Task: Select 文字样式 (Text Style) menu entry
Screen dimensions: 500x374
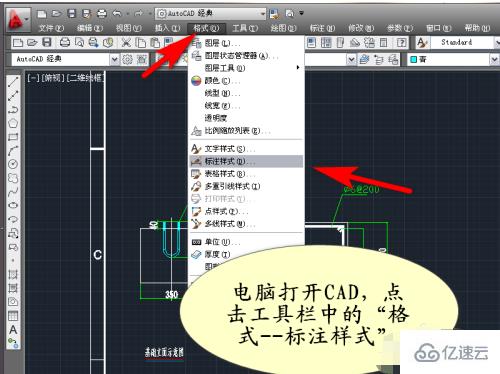Action: (x=247, y=149)
